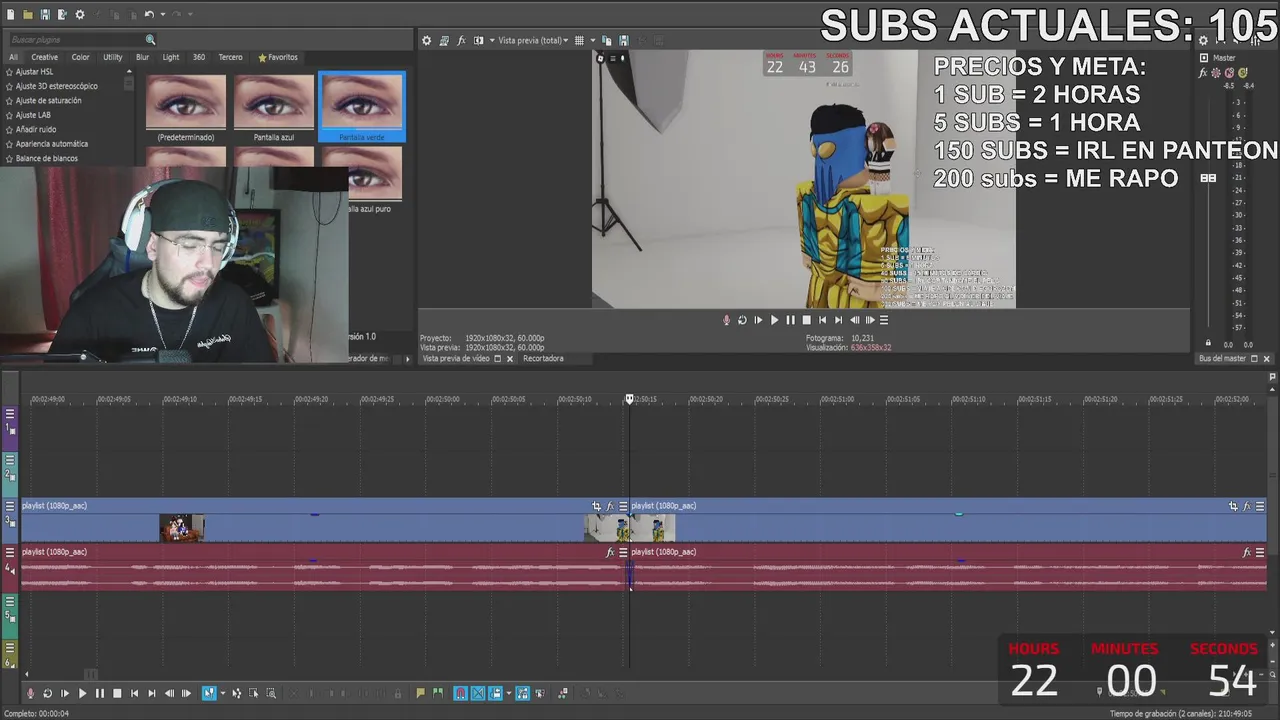Star the Ajuste LAB plugin
The width and height of the screenshot is (1280, 720).
(x=9, y=115)
